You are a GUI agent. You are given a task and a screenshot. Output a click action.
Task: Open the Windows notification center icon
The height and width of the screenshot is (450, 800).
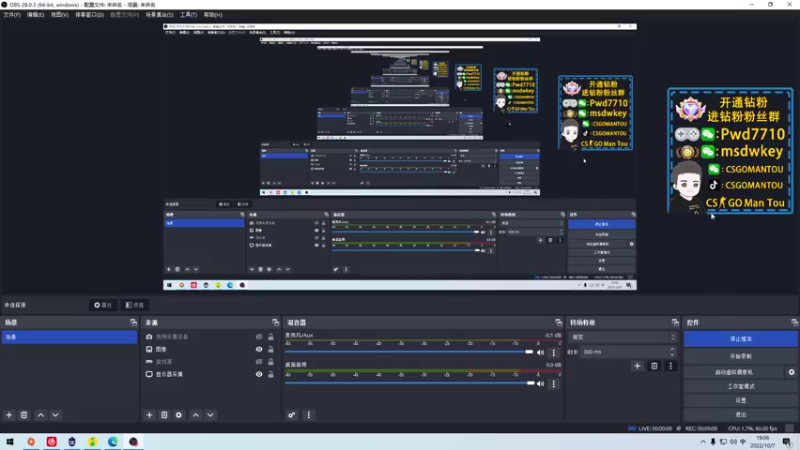click(787, 441)
